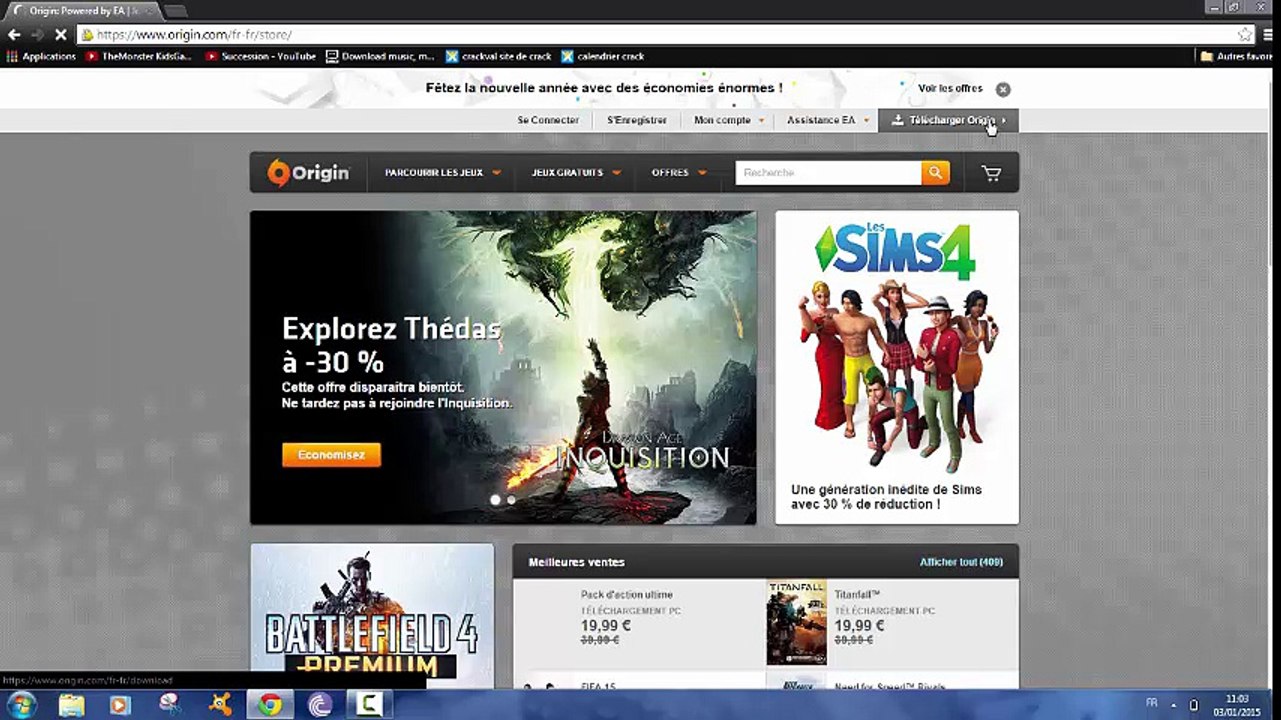Click the battery icon in the system tray
The image size is (1281, 720).
pos(1193,705)
